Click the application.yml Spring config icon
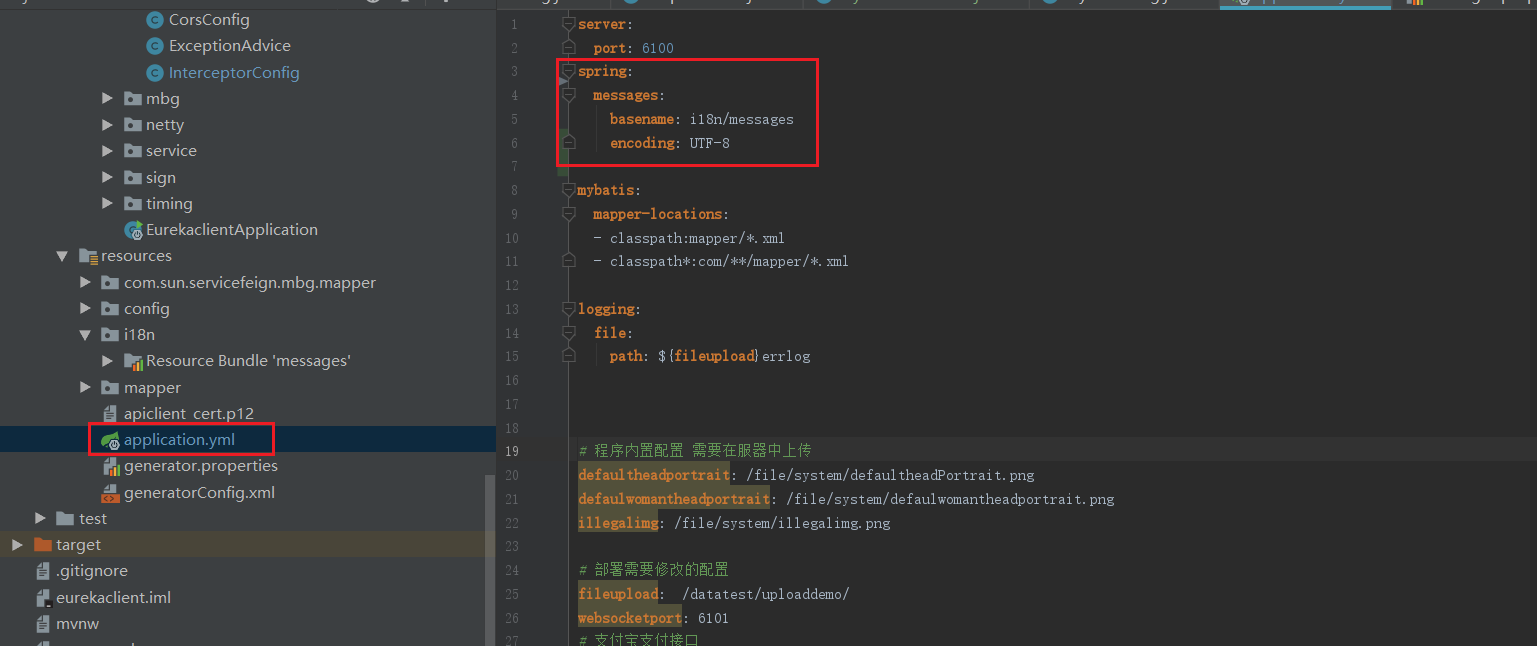1537x646 pixels. click(x=110, y=440)
